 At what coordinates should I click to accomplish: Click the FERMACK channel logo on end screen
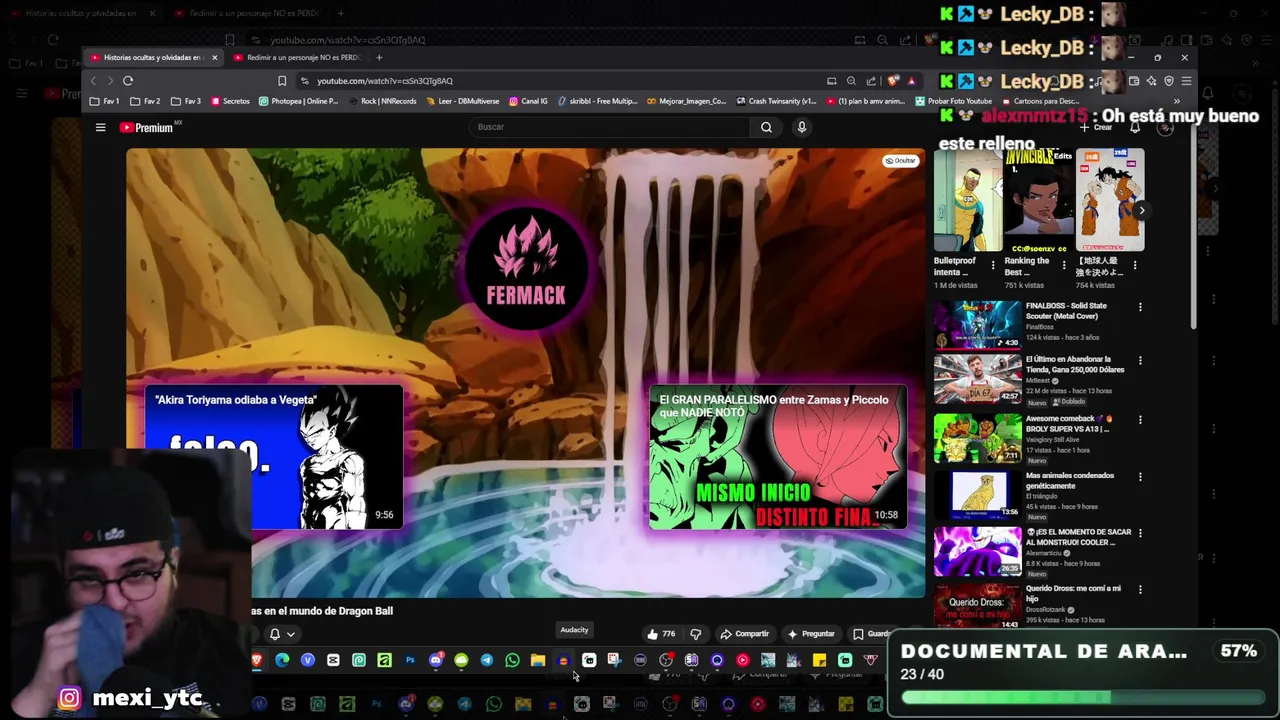526,267
